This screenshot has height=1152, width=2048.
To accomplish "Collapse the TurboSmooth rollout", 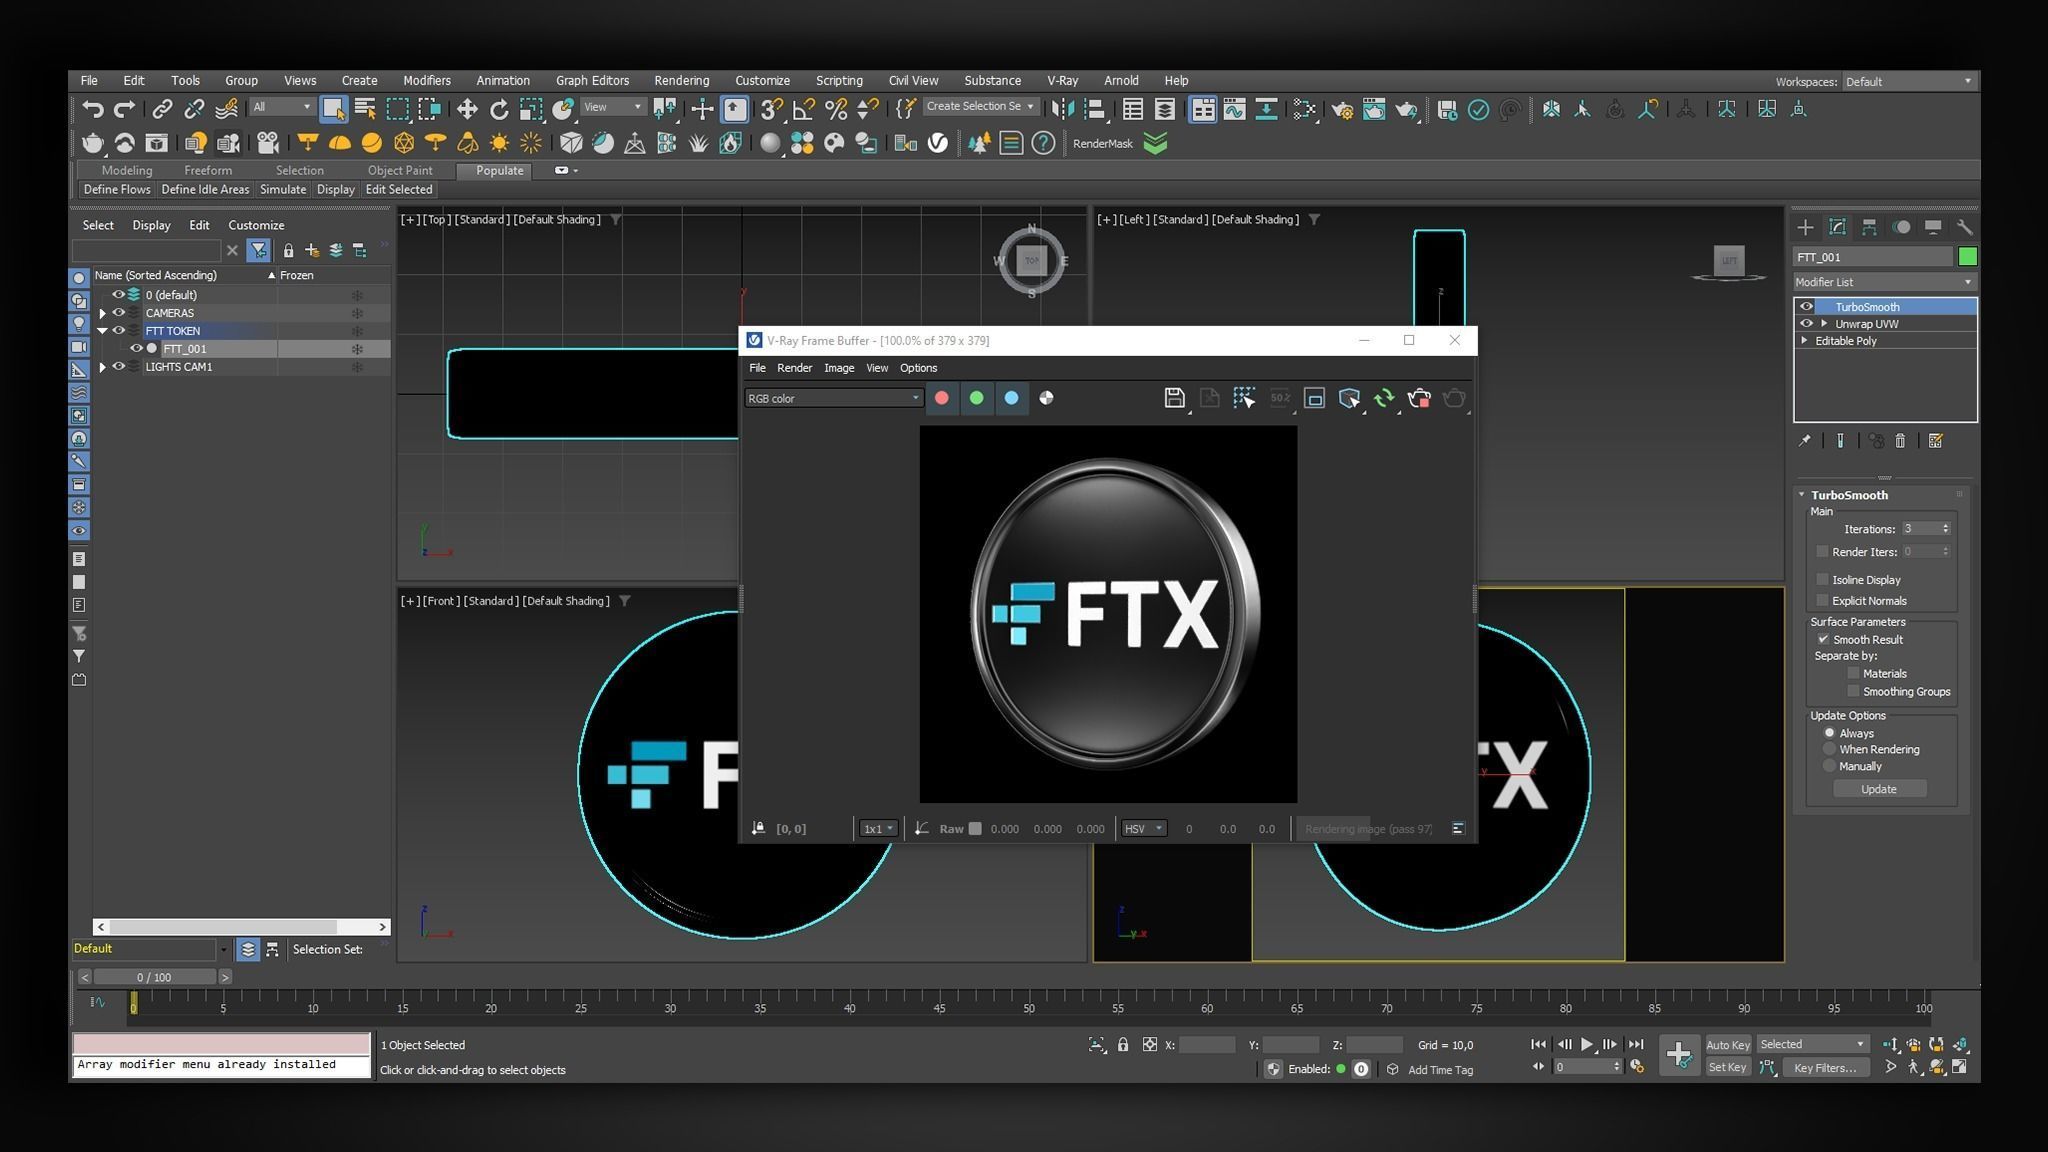I will tap(1802, 495).
